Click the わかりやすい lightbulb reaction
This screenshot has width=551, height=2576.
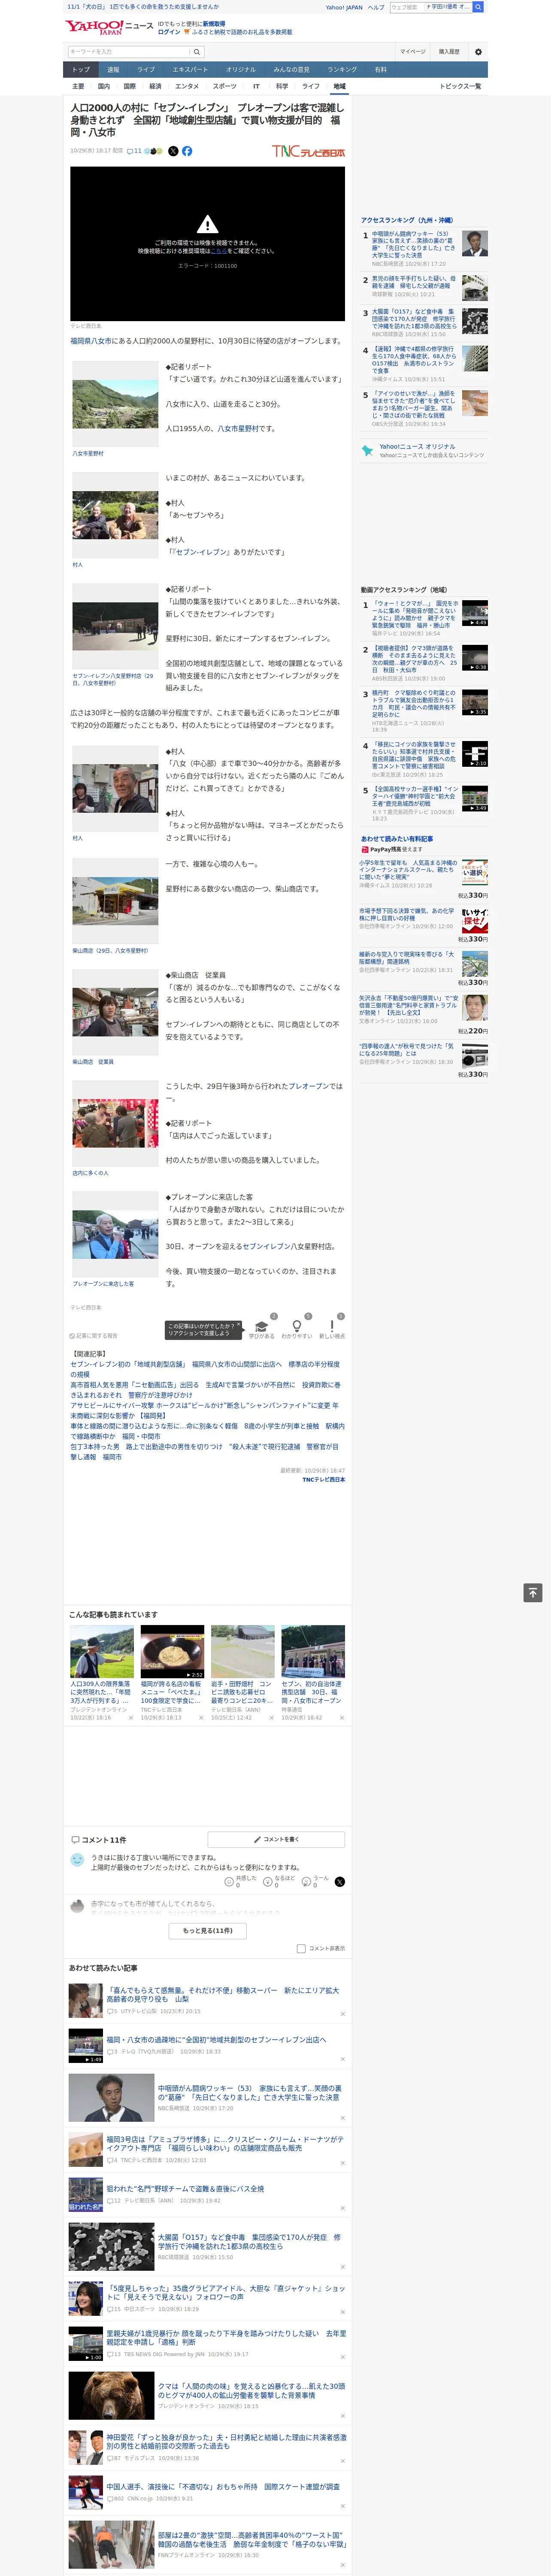coord(296,1326)
